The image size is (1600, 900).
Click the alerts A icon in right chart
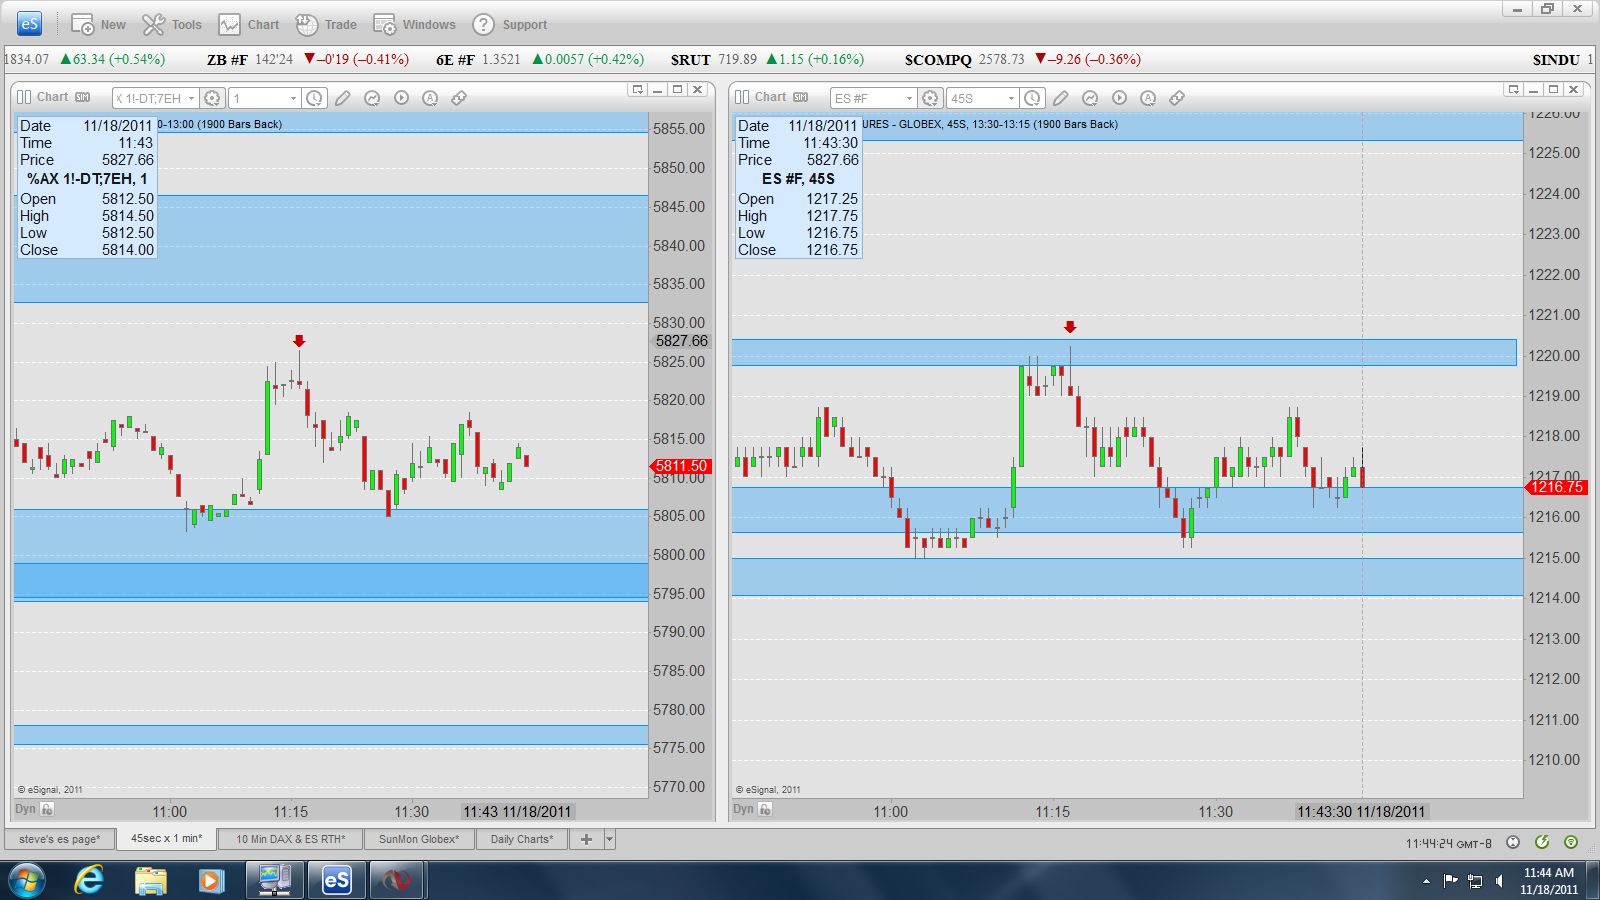point(1148,98)
